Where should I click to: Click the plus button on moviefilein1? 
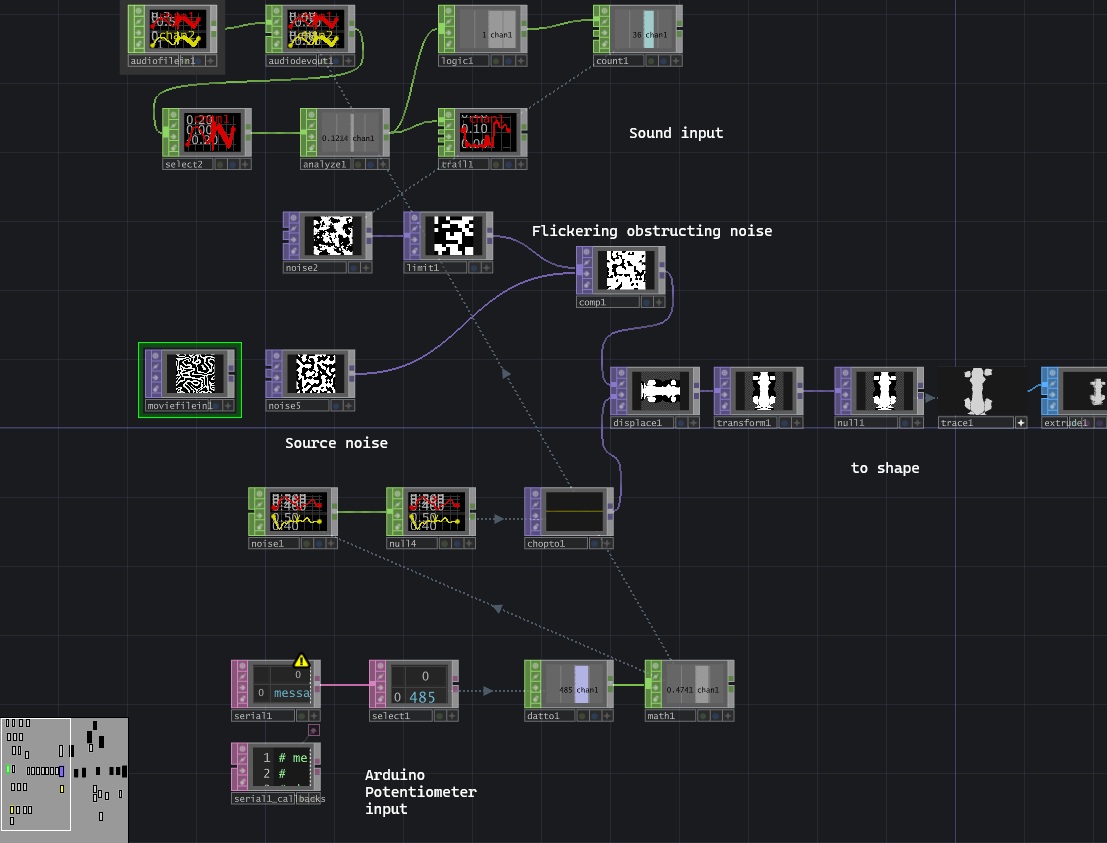coord(228,406)
